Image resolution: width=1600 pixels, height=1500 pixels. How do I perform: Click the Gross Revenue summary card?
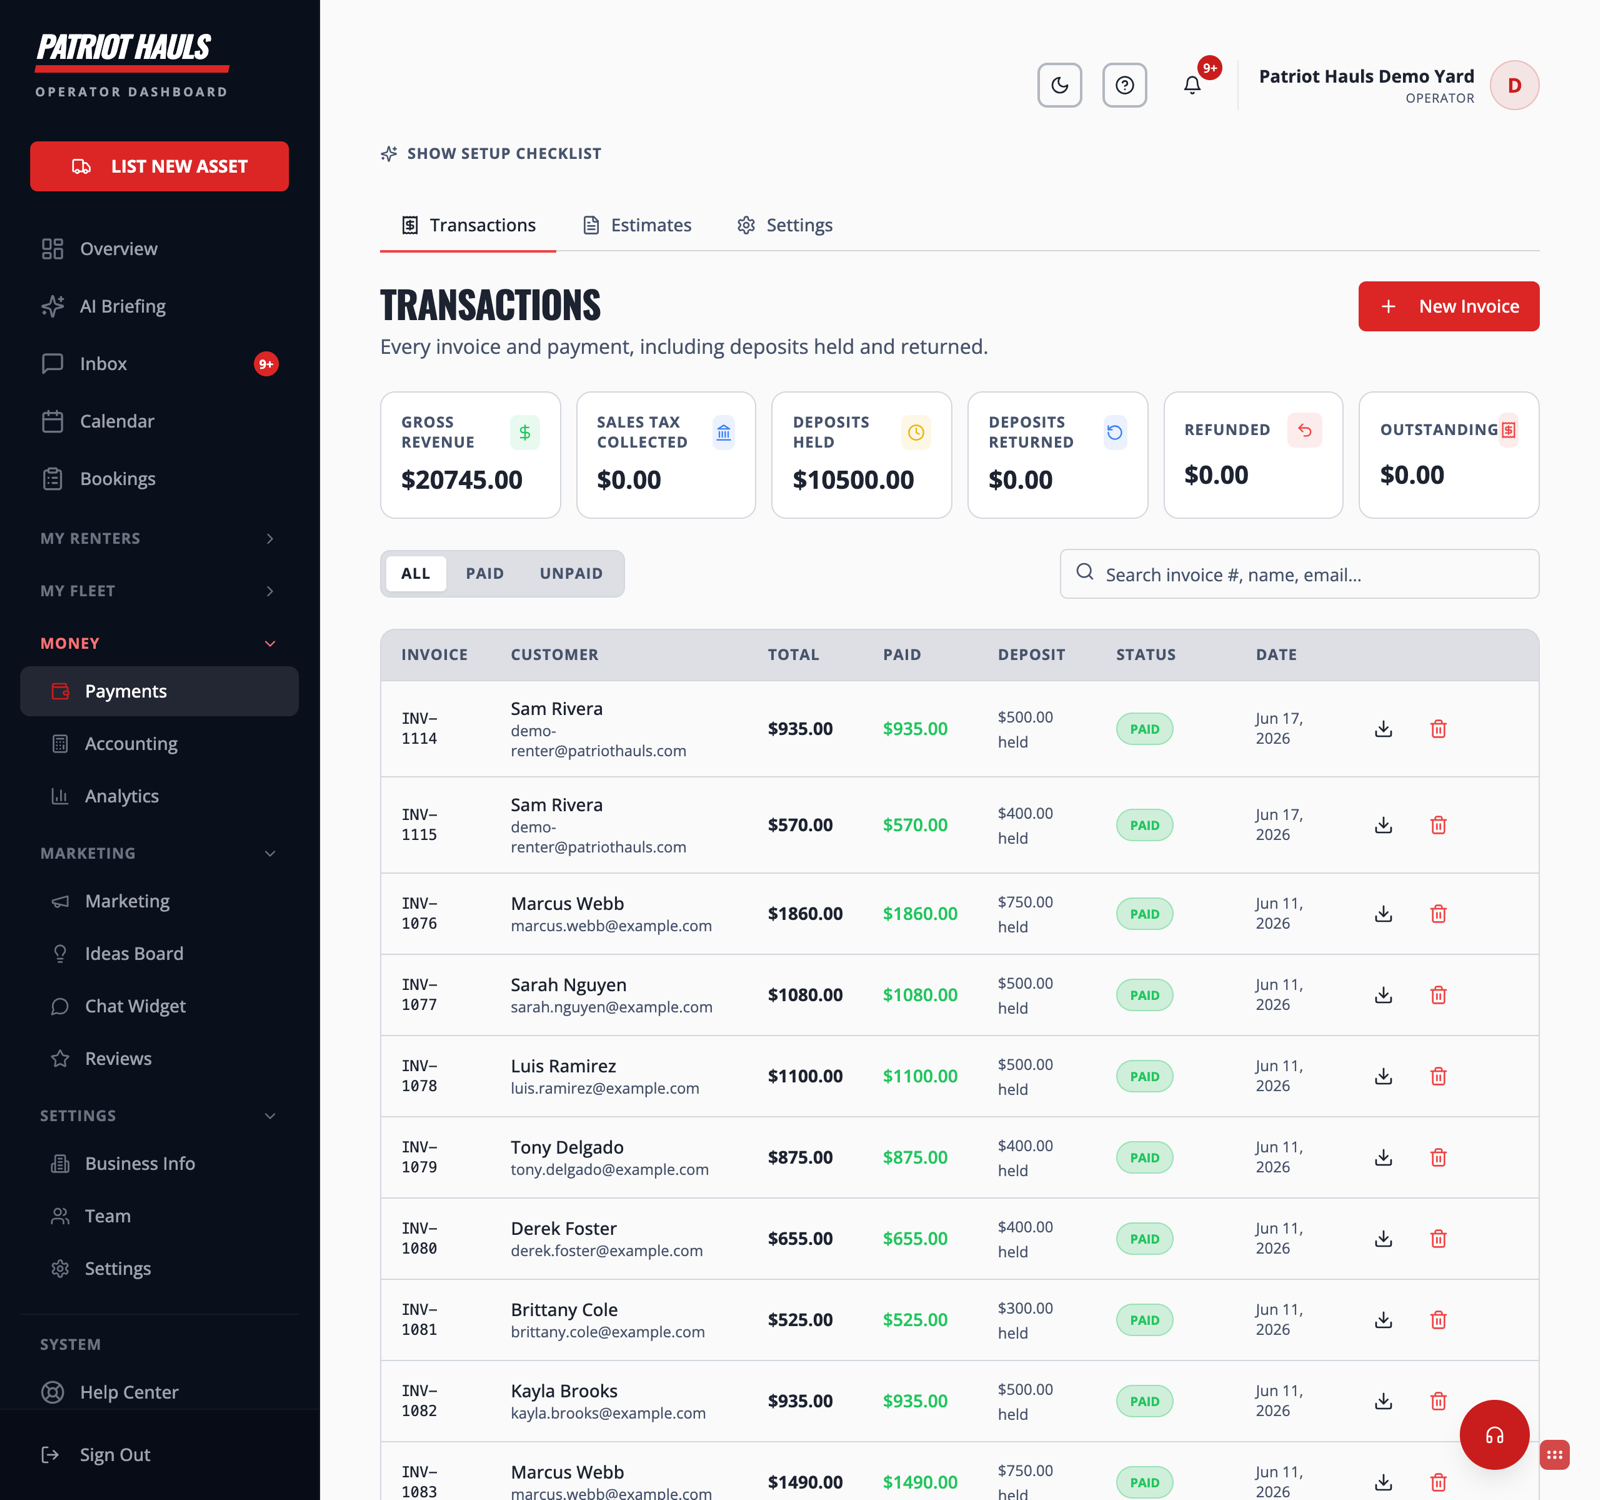coord(470,455)
